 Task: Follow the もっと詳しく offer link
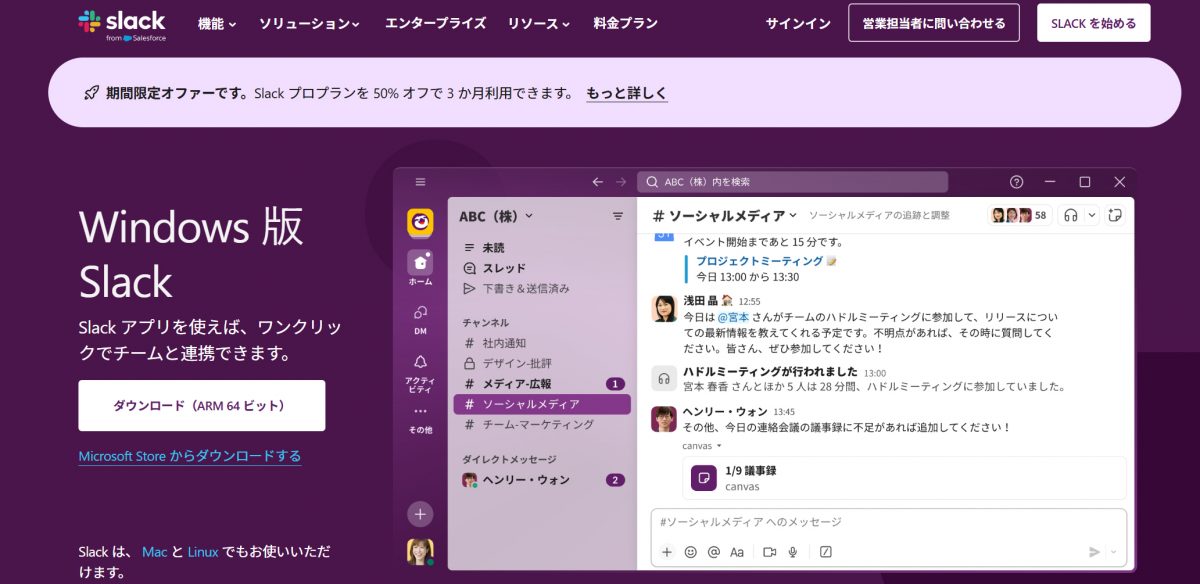[x=626, y=93]
